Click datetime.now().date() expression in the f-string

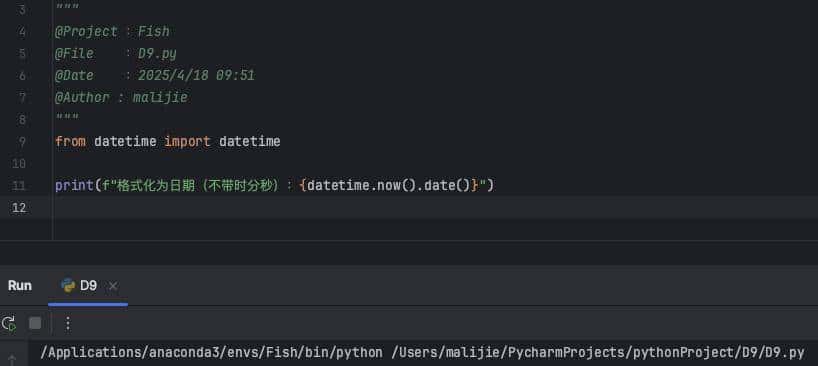pos(389,186)
